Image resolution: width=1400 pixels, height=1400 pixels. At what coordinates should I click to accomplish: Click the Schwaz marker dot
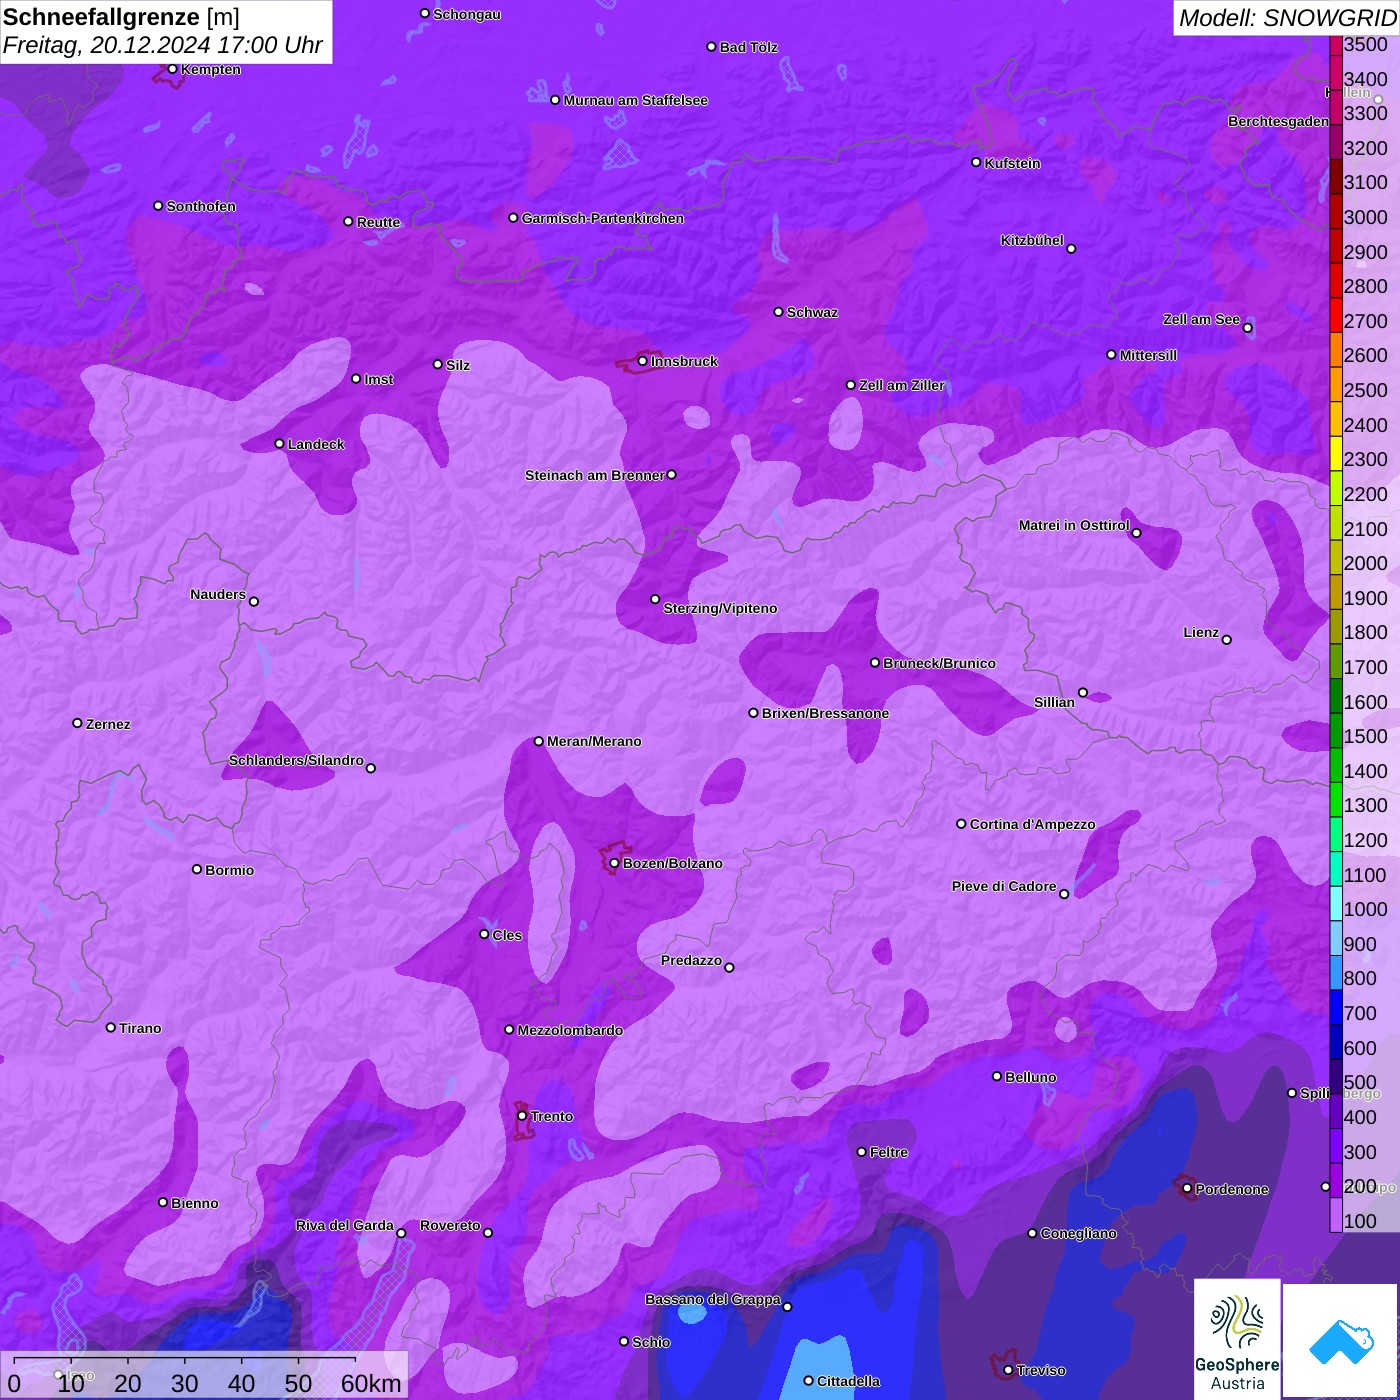pyautogui.click(x=779, y=312)
